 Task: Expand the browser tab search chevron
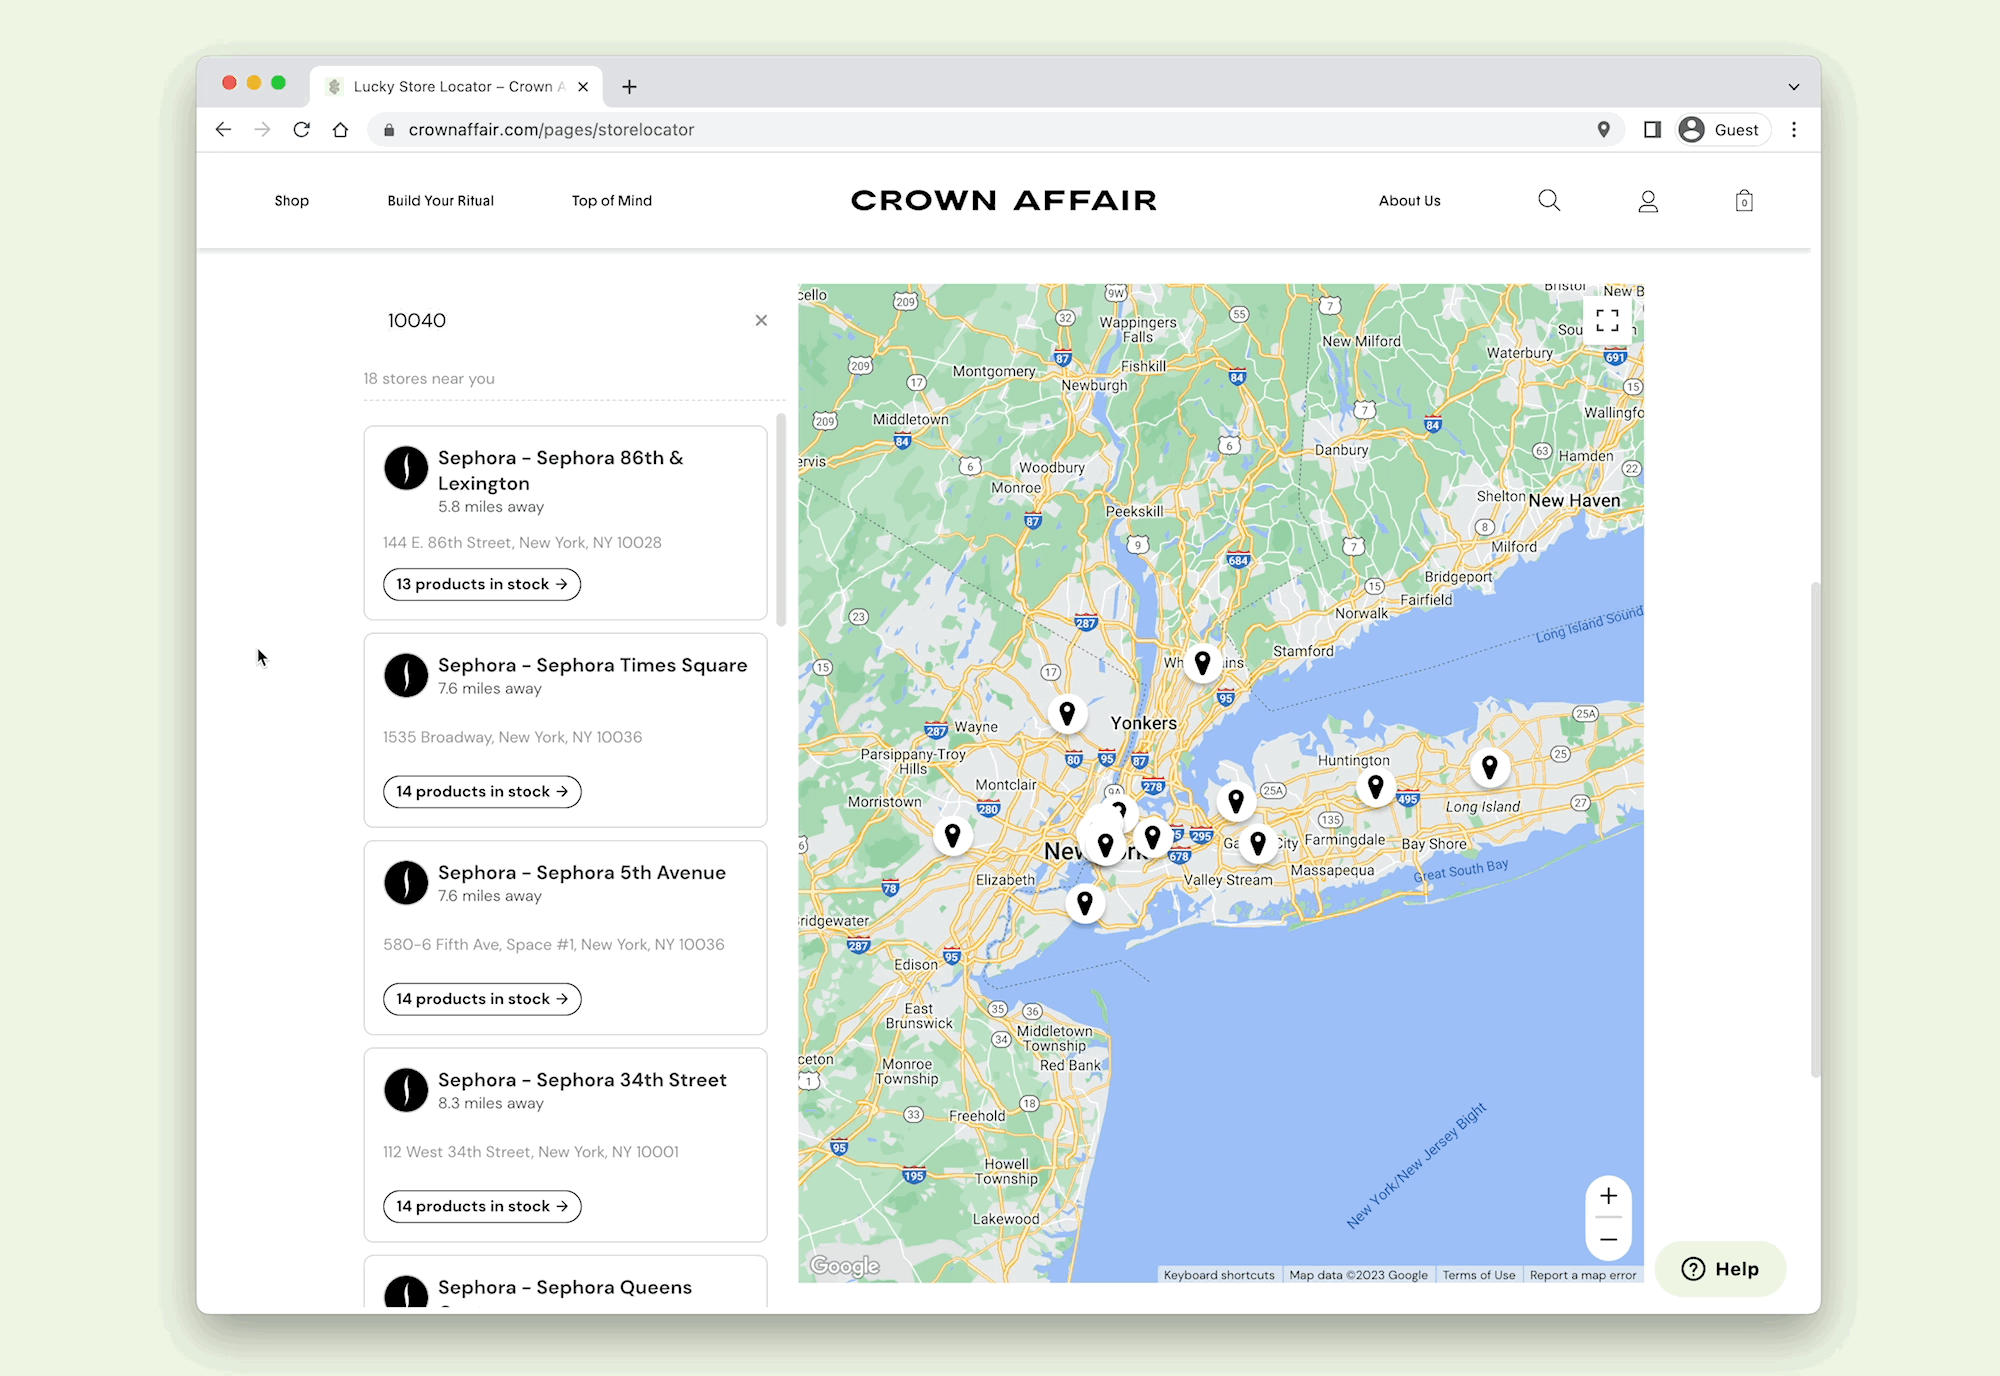tap(1793, 87)
